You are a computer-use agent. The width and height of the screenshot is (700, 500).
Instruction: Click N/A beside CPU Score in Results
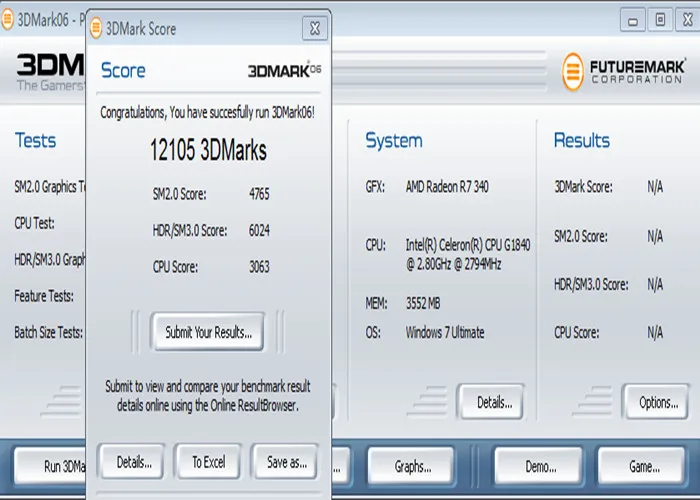(655, 332)
